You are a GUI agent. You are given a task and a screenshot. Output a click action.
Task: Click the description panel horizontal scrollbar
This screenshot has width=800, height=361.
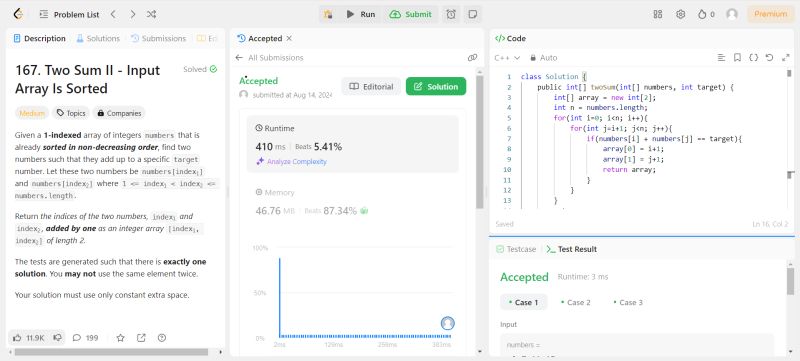click(111, 352)
